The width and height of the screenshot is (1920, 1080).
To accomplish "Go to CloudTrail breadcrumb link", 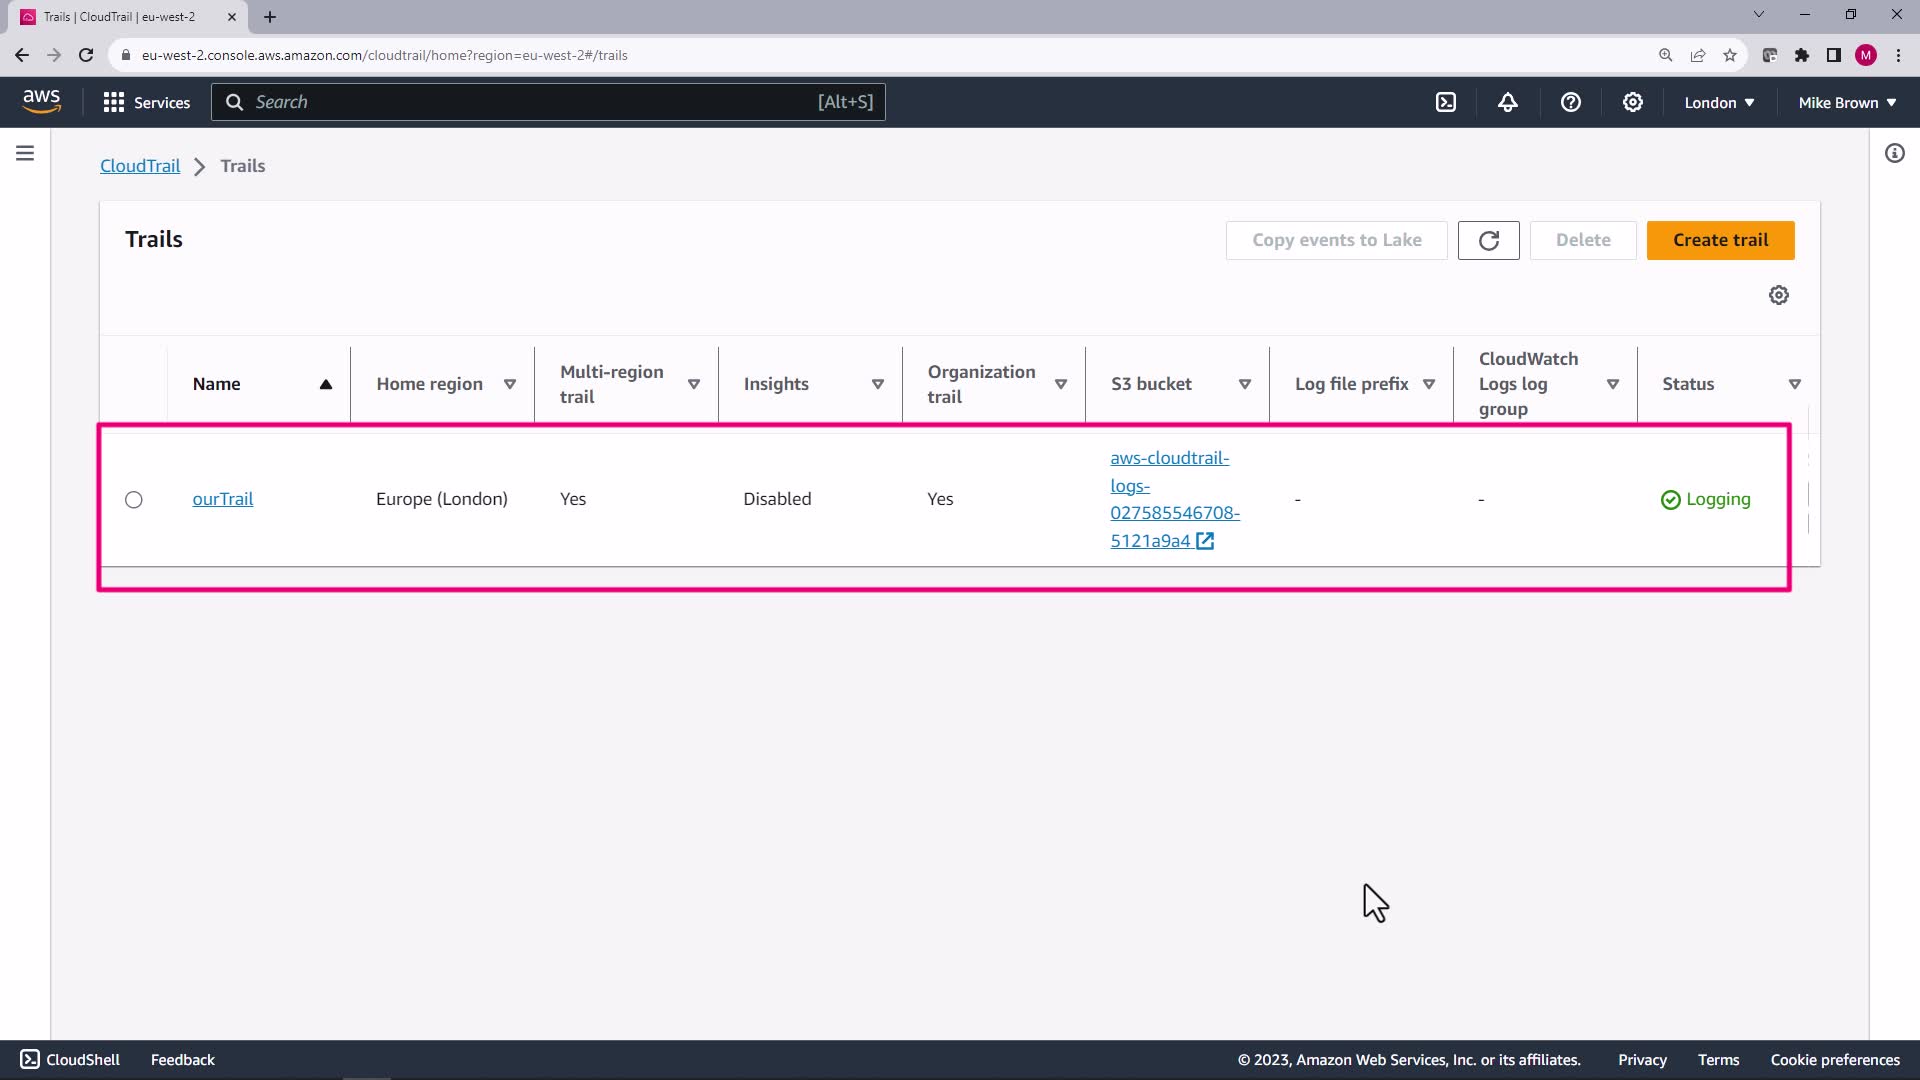I will [x=140, y=166].
